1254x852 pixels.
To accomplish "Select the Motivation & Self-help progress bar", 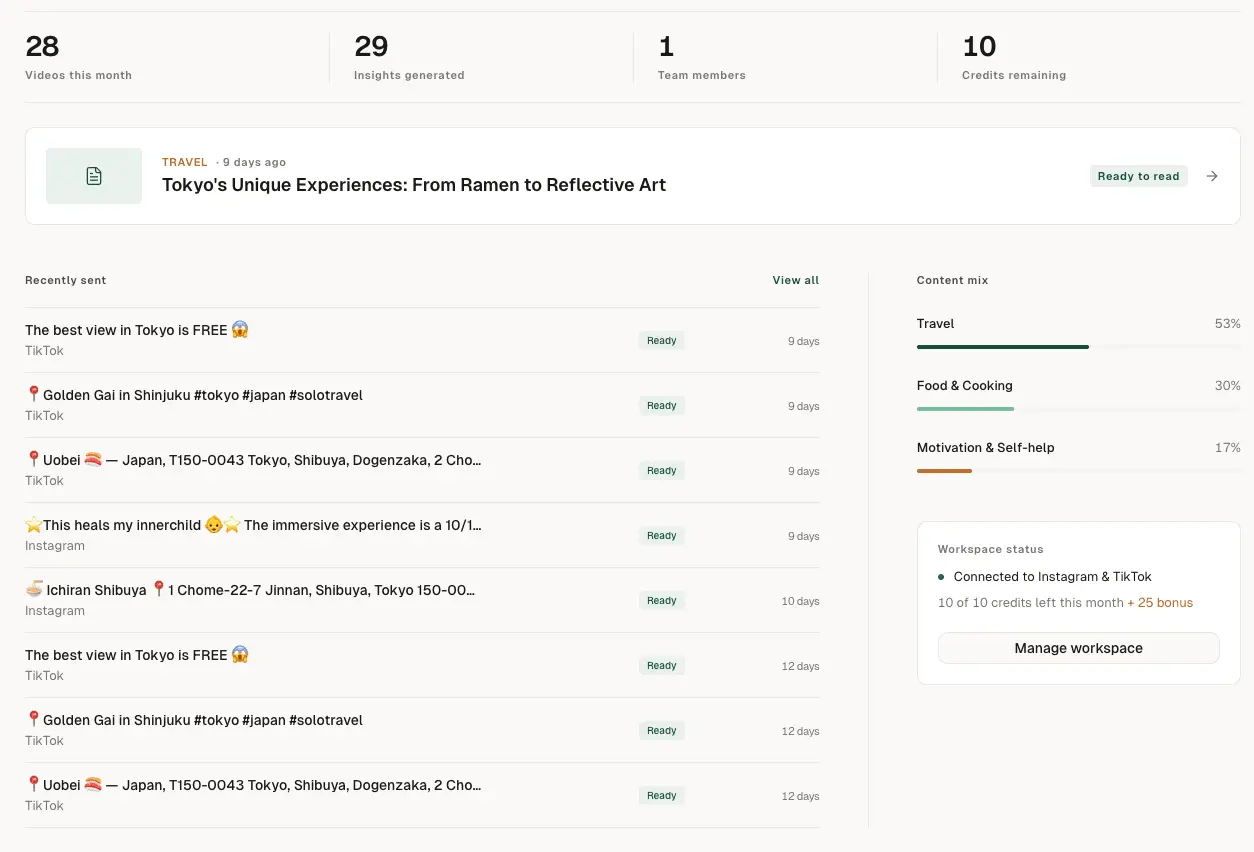I will click(1078, 471).
